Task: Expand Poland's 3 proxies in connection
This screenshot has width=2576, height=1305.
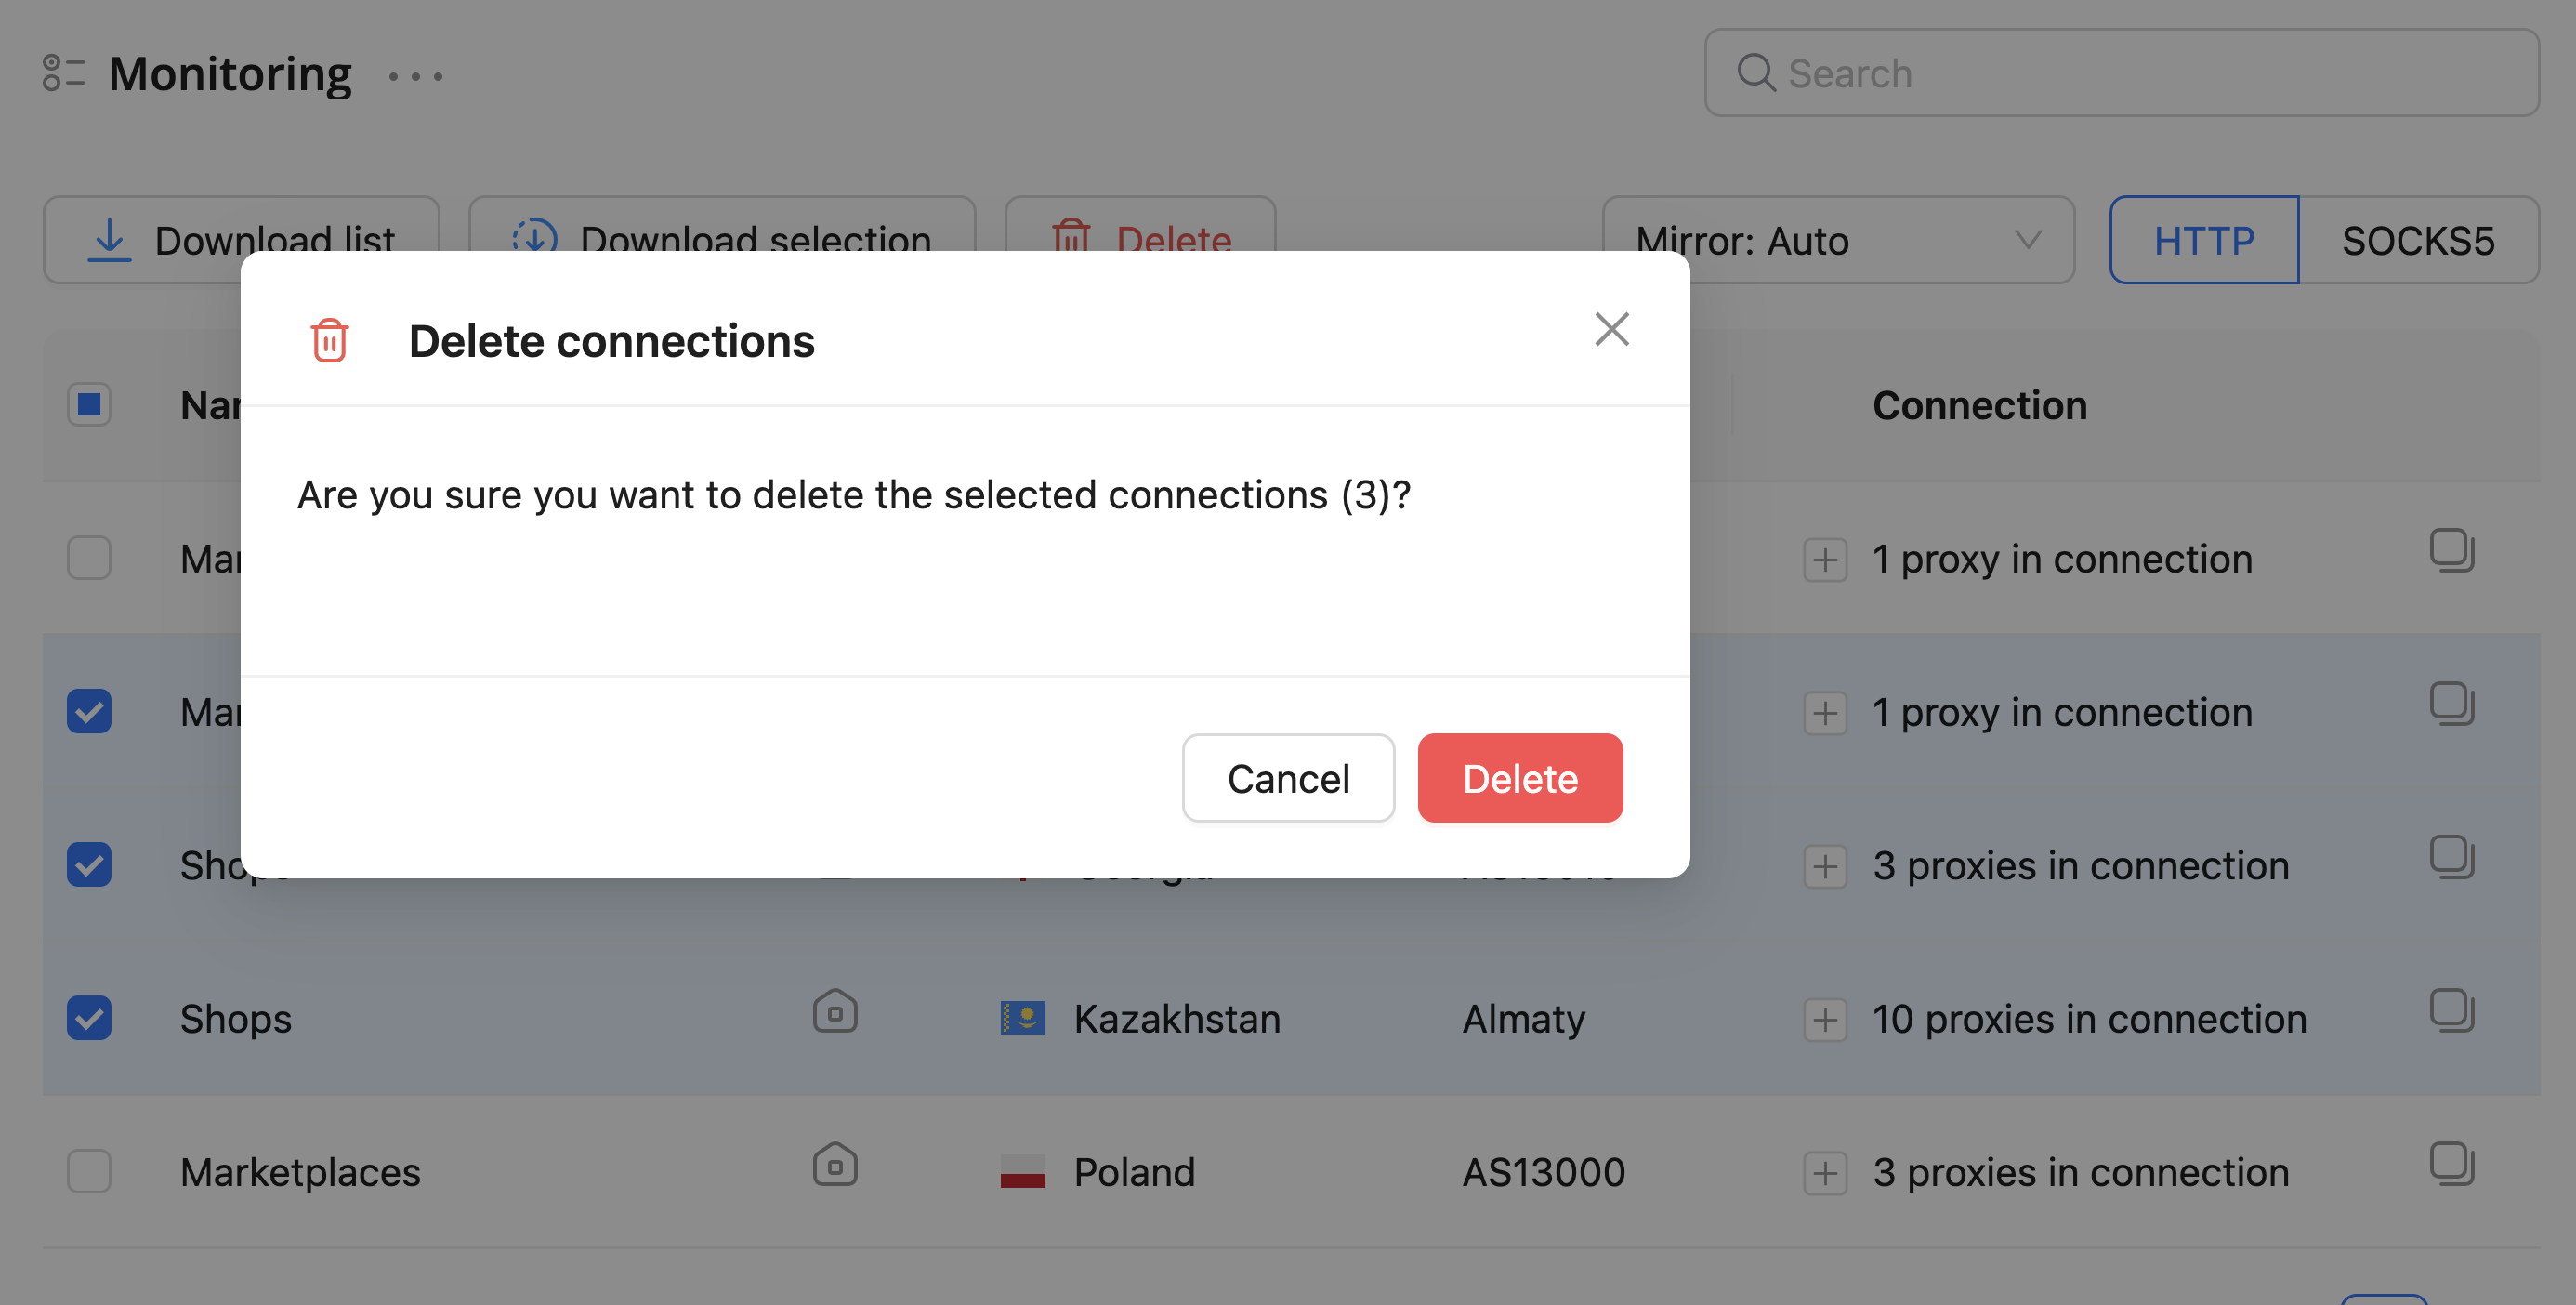Action: (x=1825, y=1173)
